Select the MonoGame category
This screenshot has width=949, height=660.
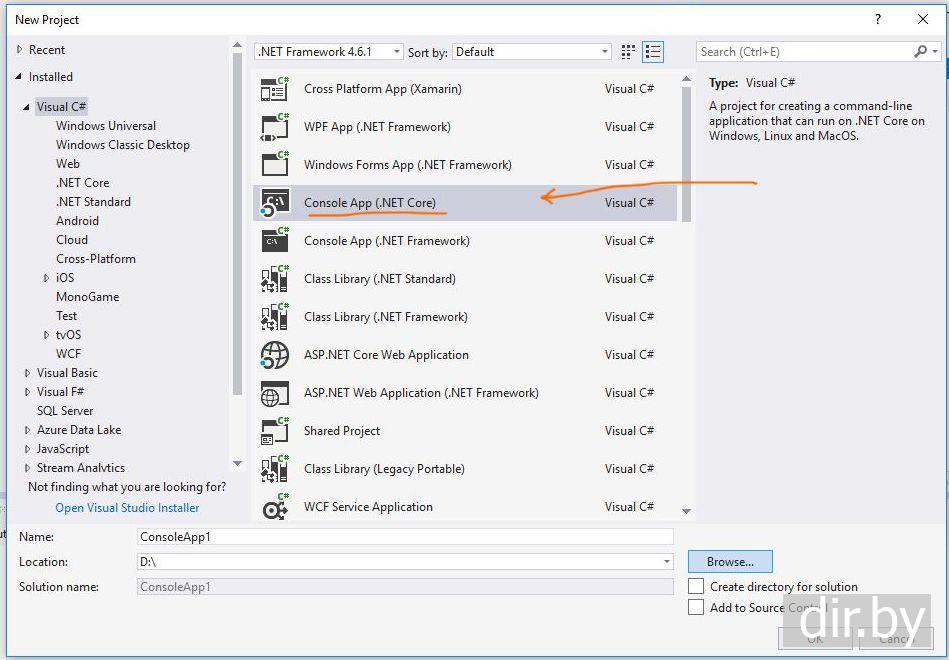tap(88, 297)
